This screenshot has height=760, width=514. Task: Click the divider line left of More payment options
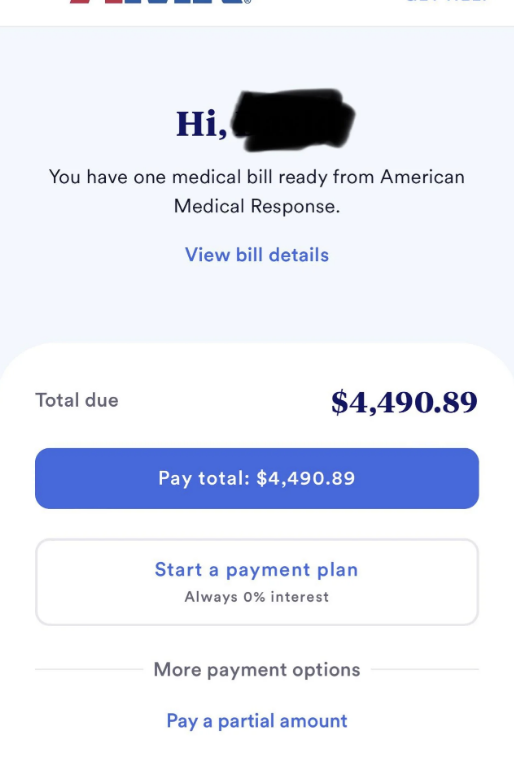[89, 669]
